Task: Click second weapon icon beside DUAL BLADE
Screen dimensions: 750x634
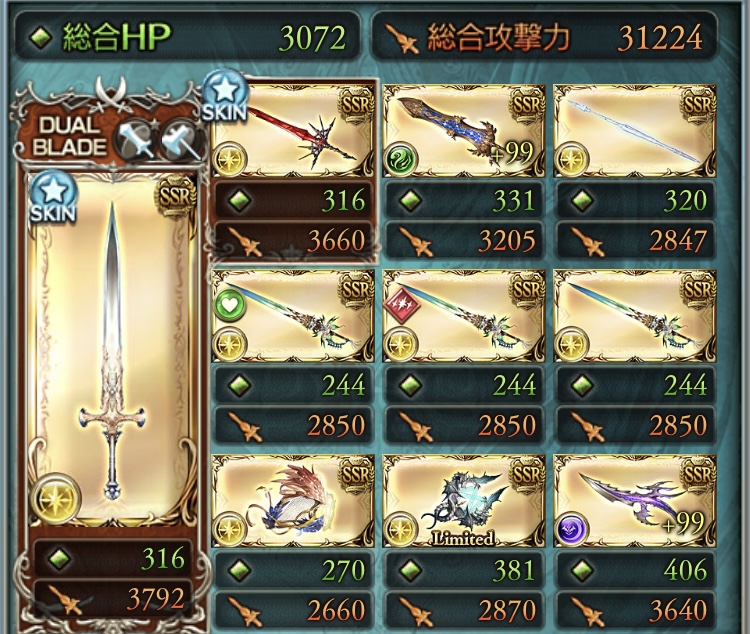Action: tap(181, 139)
